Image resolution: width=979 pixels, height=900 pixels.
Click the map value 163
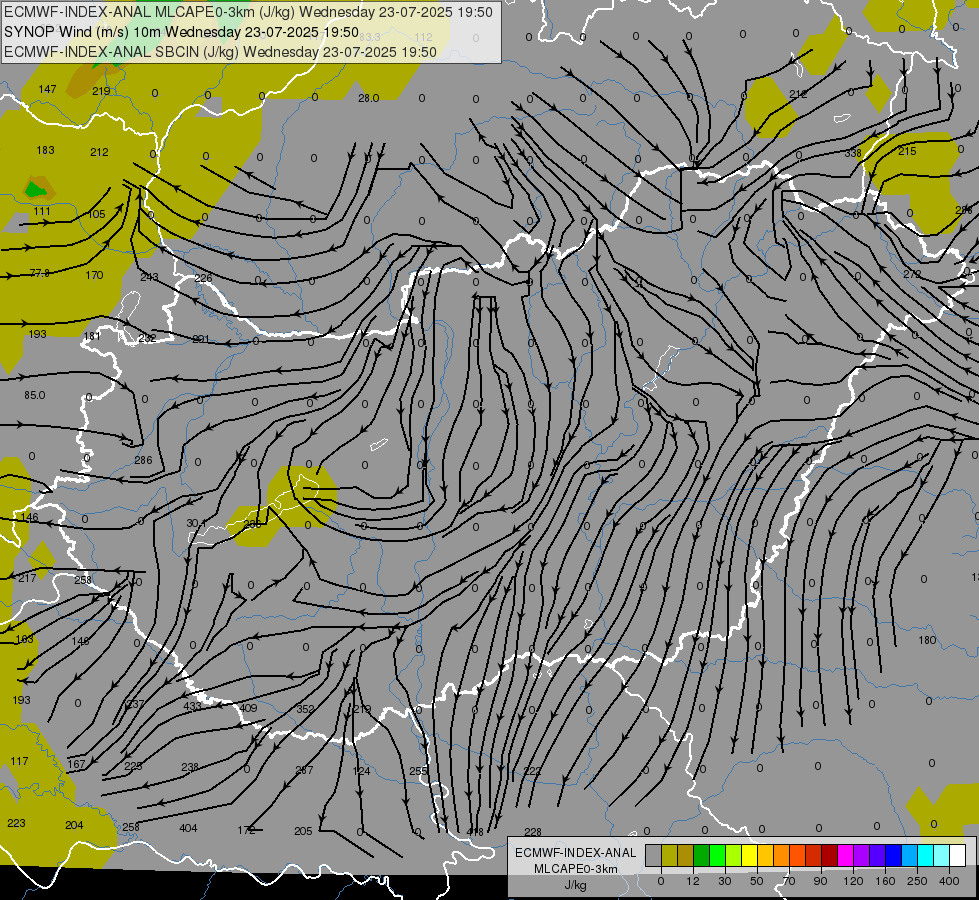(24, 640)
